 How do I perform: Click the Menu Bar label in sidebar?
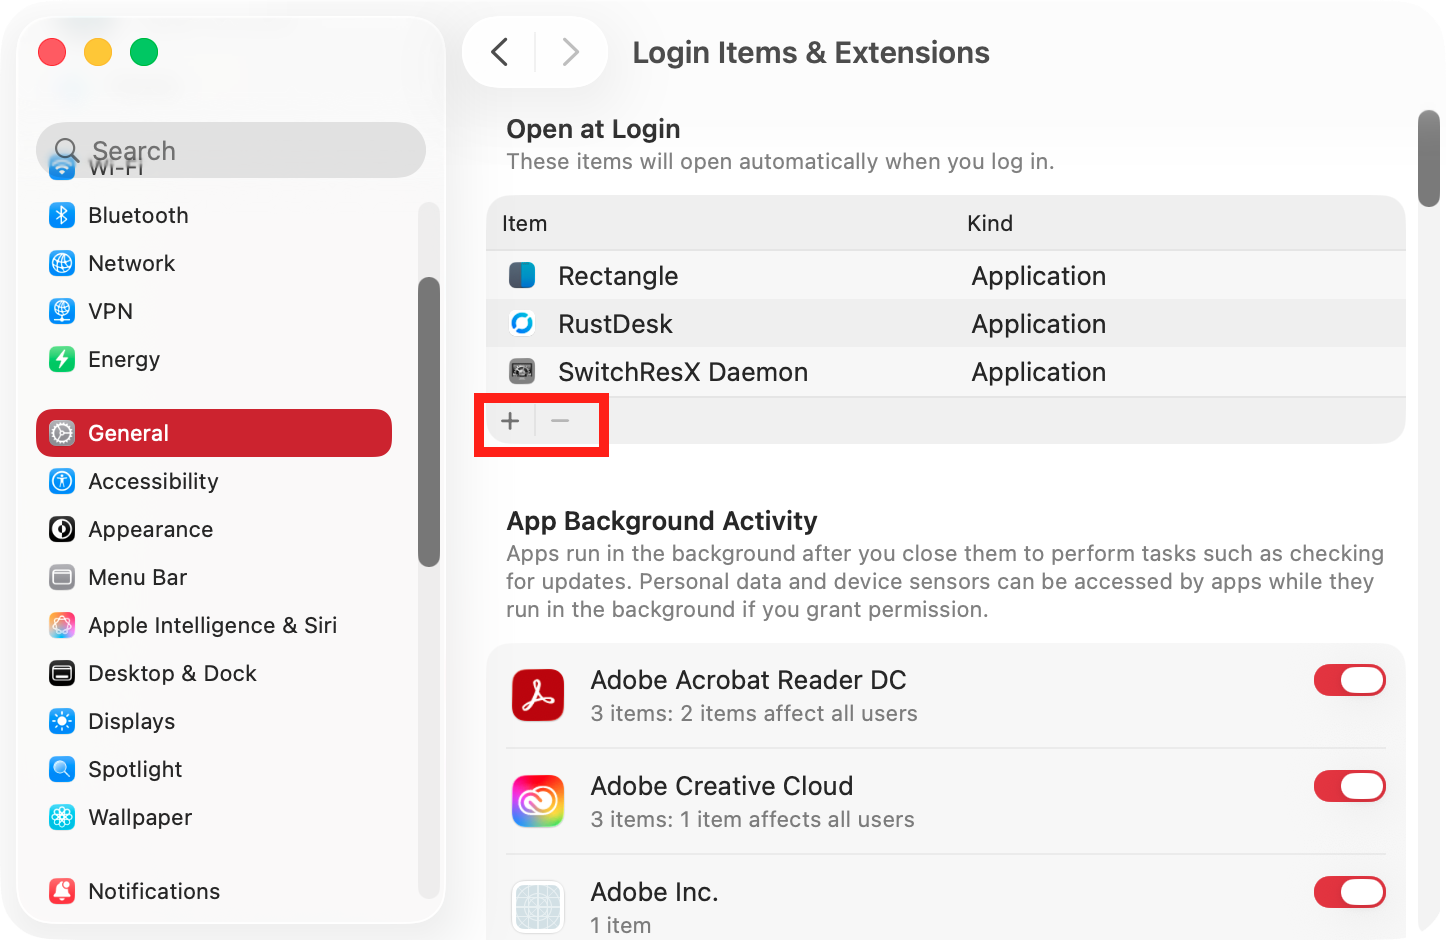(x=138, y=577)
